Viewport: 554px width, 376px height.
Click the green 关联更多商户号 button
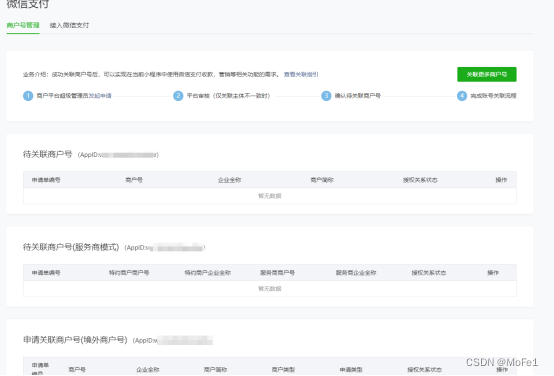(487, 74)
